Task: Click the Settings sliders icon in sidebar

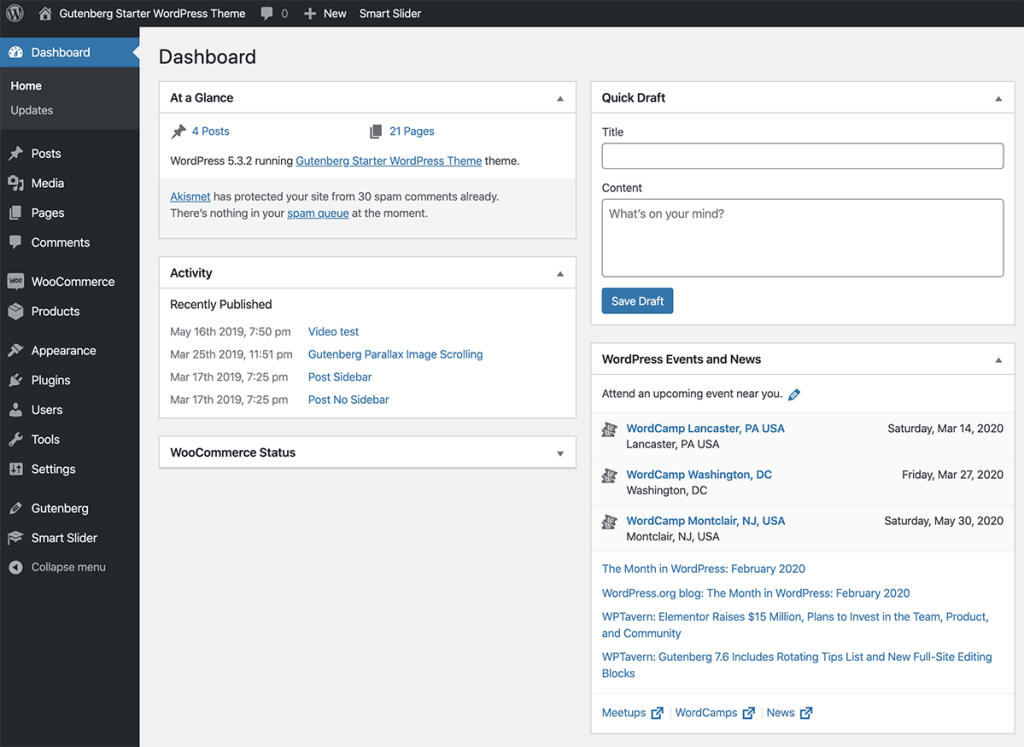Action: pyautogui.click(x=16, y=469)
